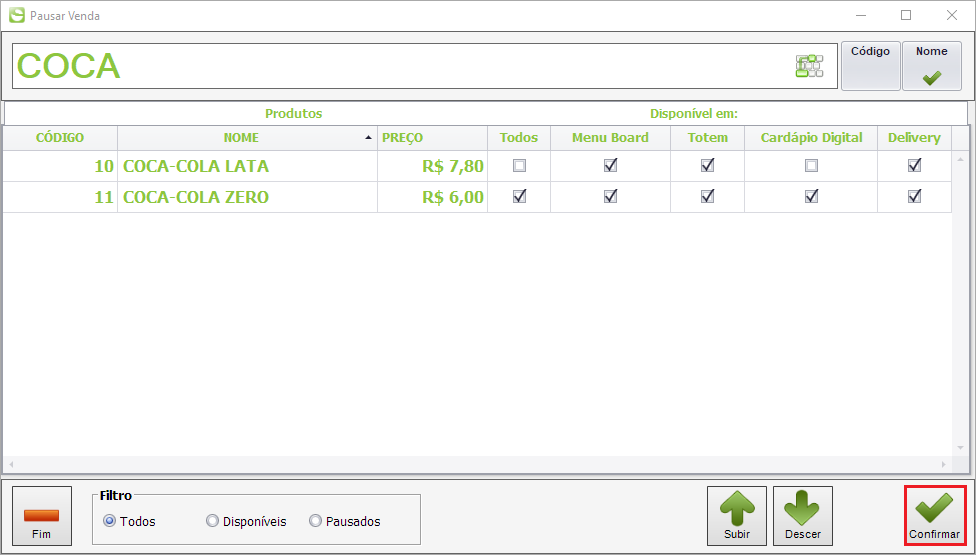Image resolution: width=976 pixels, height=555 pixels.
Task: Click code 10 cell
Action: point(60,166)
